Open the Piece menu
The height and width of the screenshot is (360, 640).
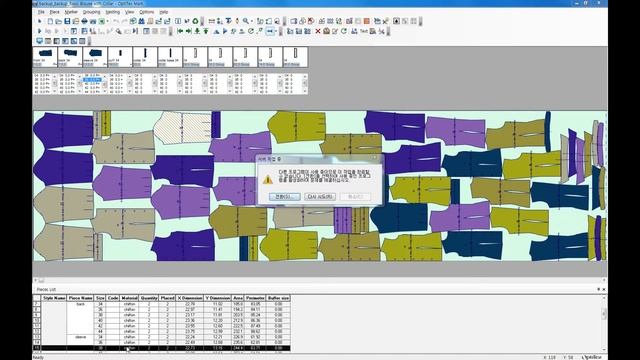tap(54, 12)
